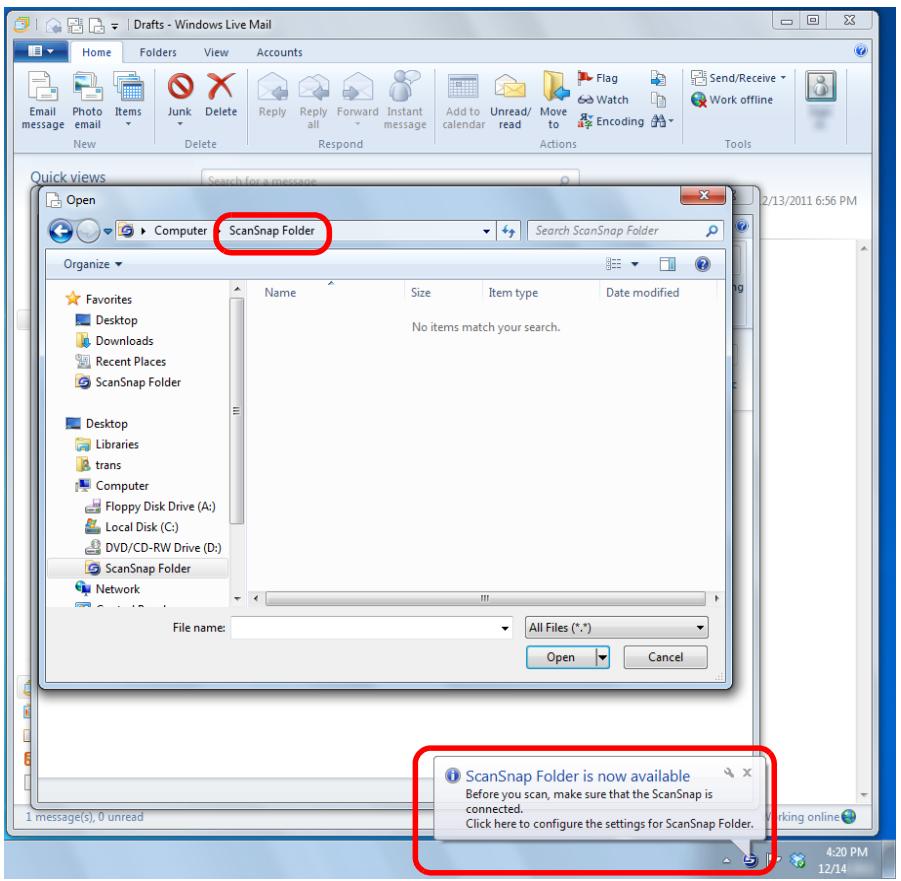Viewport: 901px width, 881px height.
Task: Open Recent Places
Action: click(x=121, y=361)
